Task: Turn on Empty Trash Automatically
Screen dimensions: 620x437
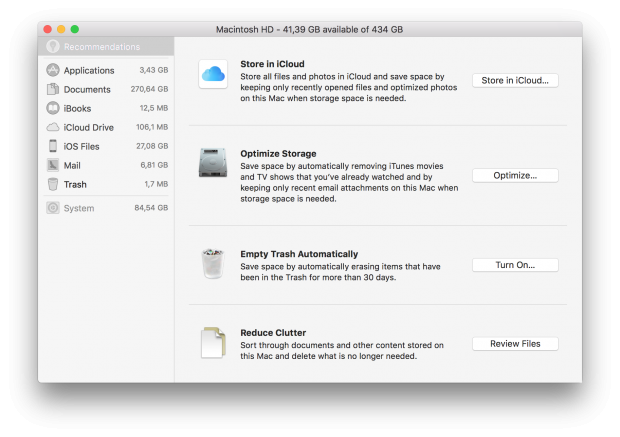Action: [515, 265]
